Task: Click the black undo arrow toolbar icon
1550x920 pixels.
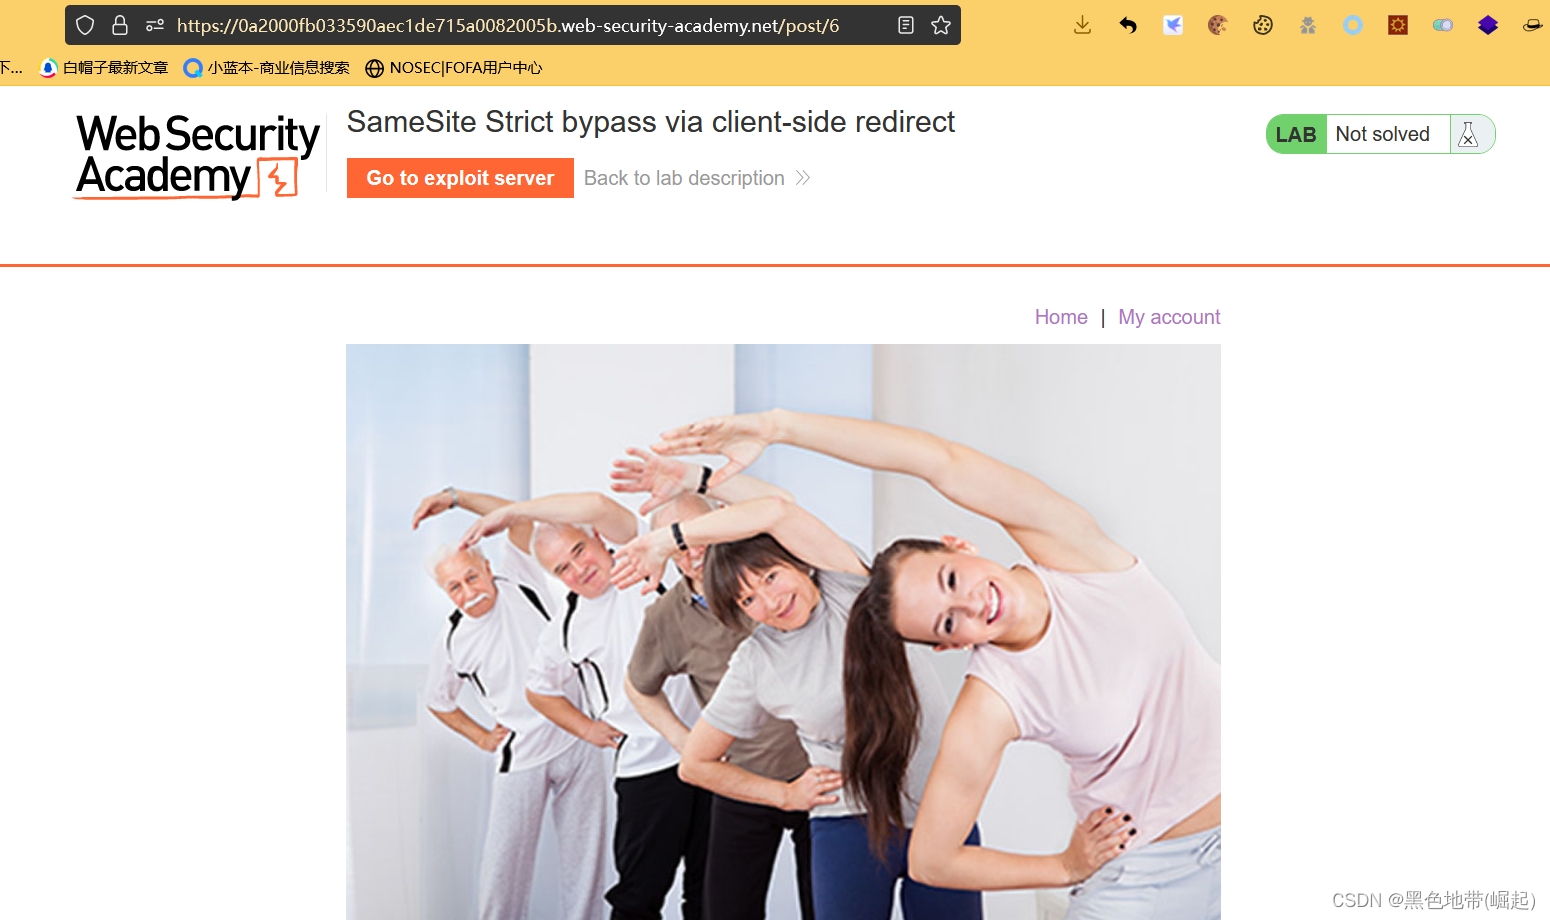Action: pos(1128,25)
